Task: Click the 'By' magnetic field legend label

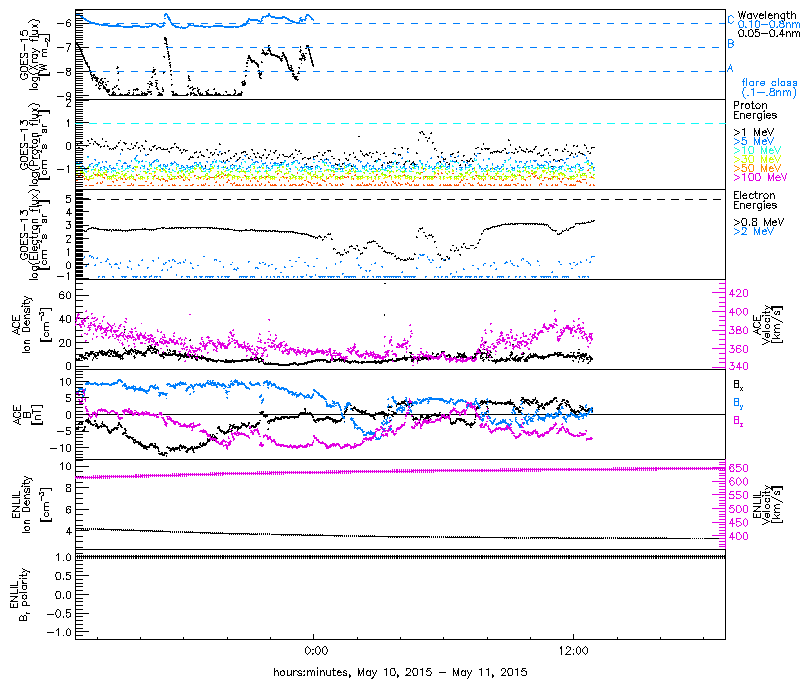Action: pyautogui.click(x=738, y=402)
